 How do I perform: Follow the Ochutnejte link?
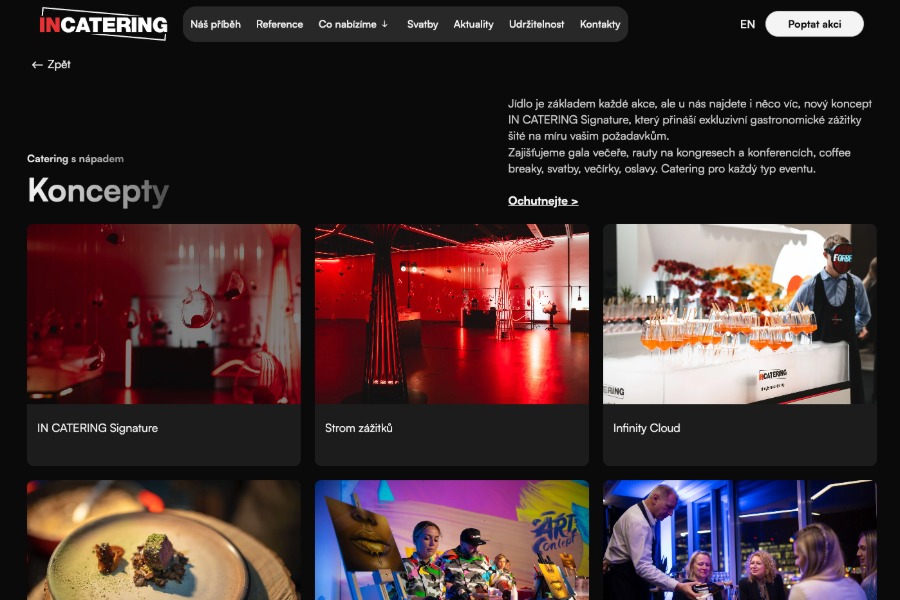pyautogui.click(x=543, y=201)
